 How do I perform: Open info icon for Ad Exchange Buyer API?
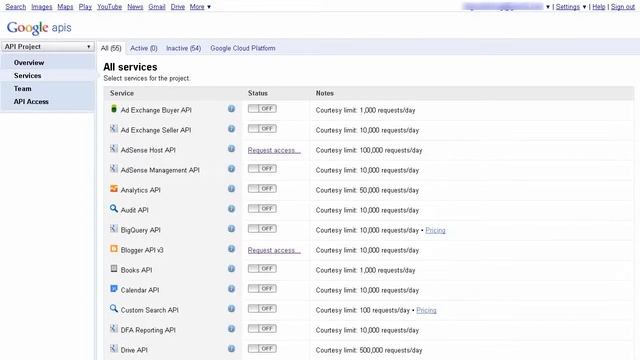(231, 109)
